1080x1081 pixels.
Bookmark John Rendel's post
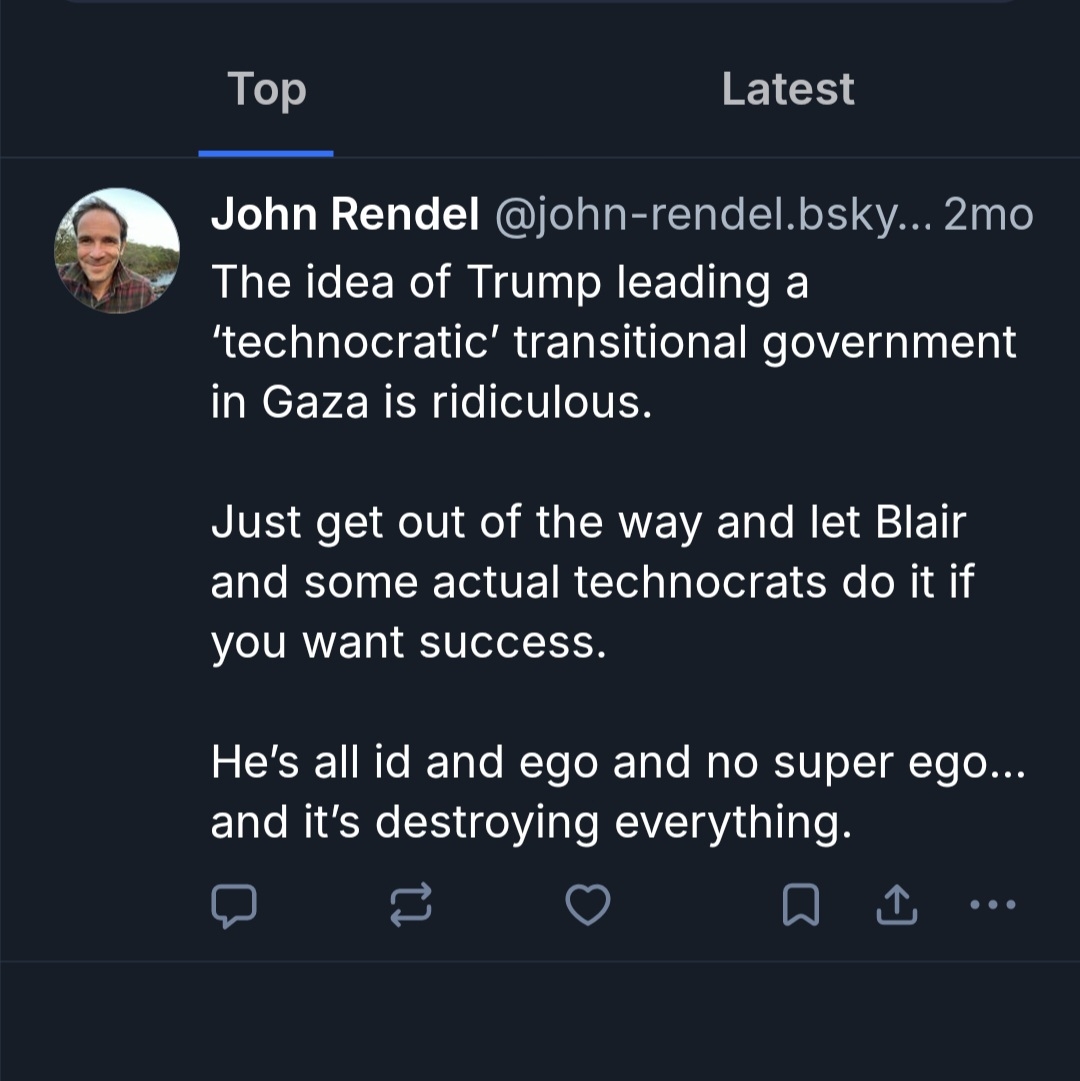800,906
